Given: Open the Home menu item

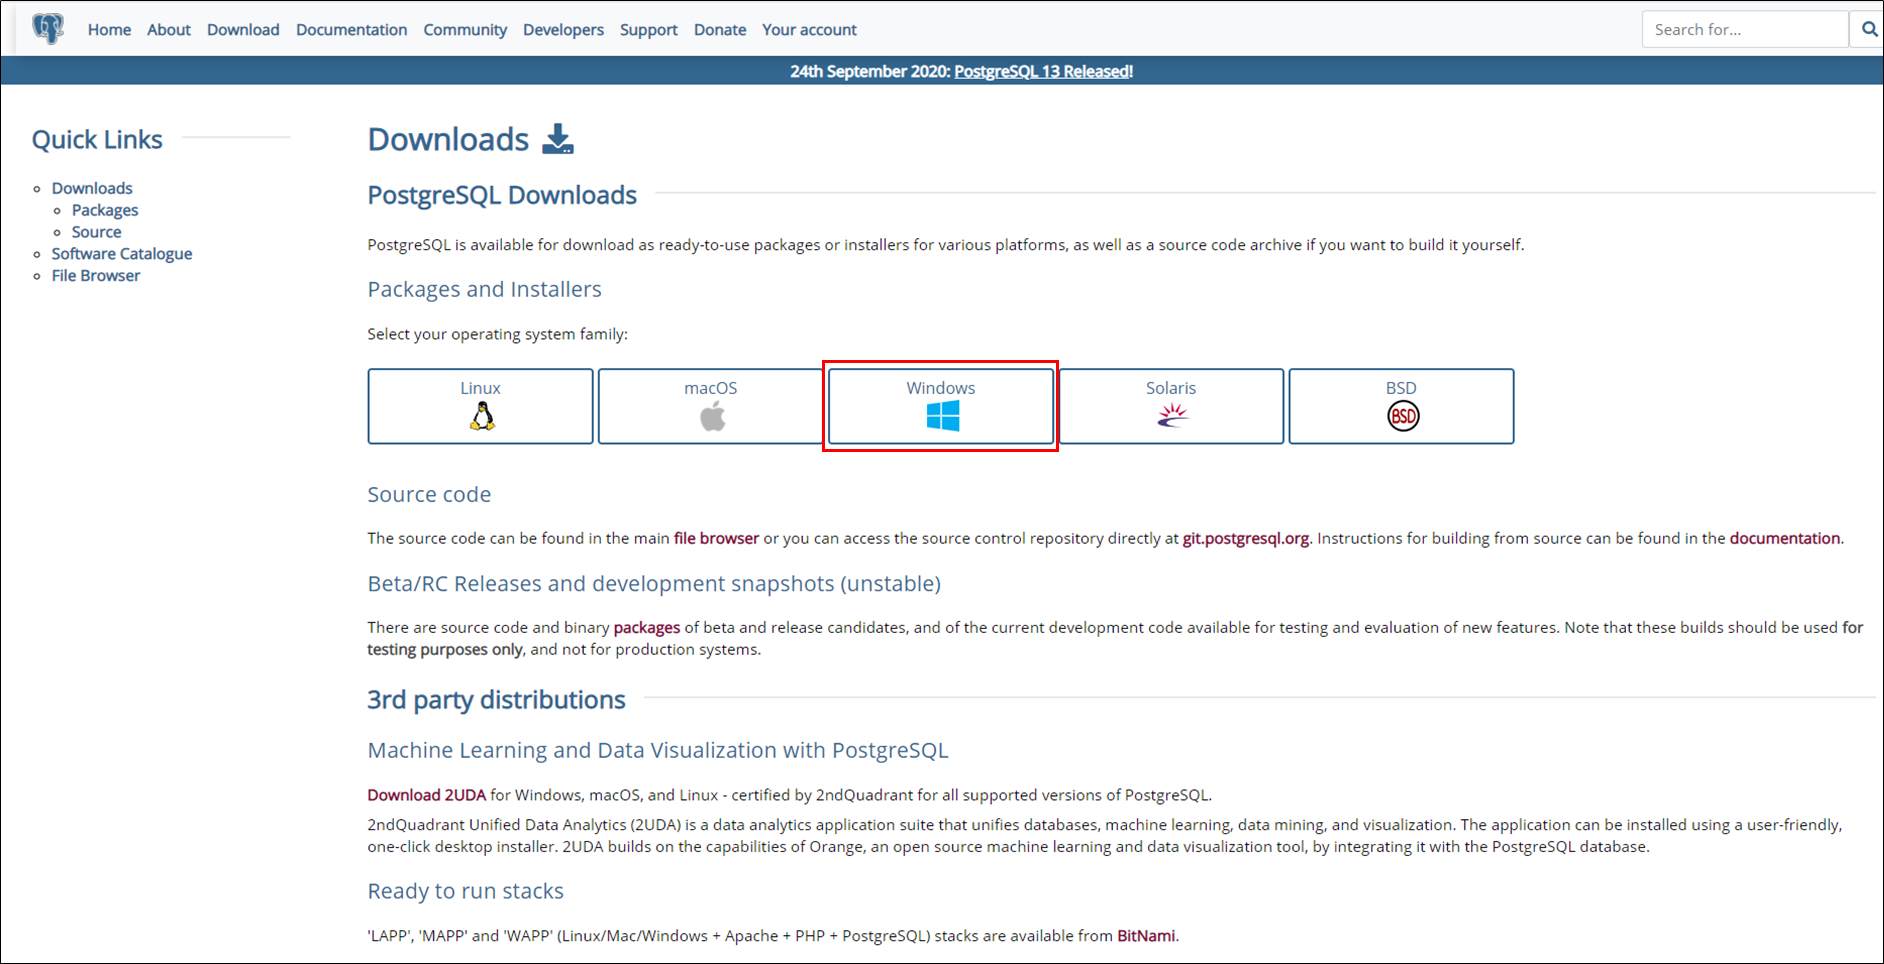Looking at the screenshot, I should tap(109, 30).
